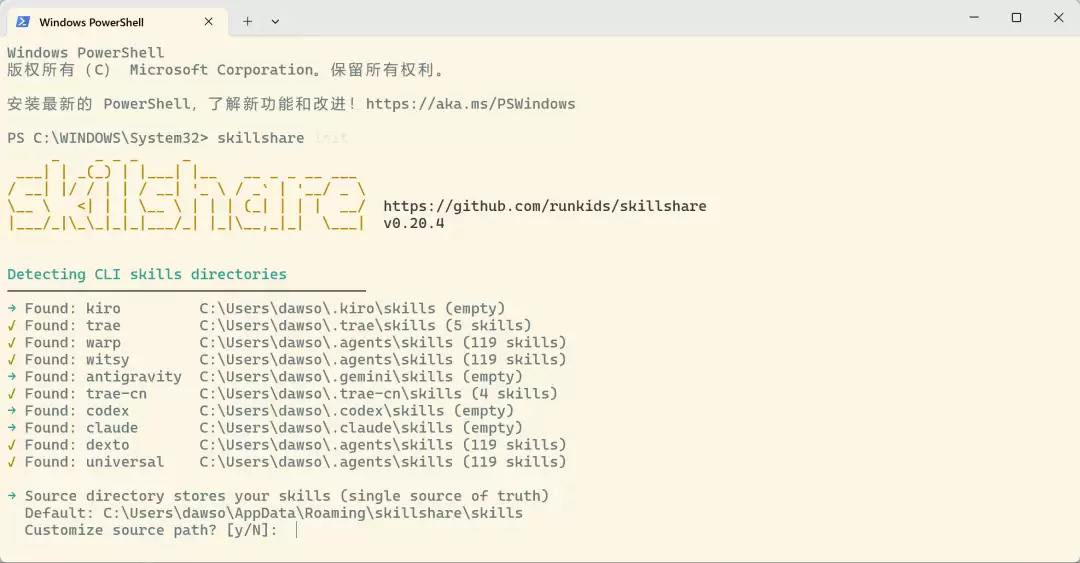Screen dimensions: 1080x563
Task: Close the Windows PowerShell tab
Action: pyautogui.click(x=209, y=21)
